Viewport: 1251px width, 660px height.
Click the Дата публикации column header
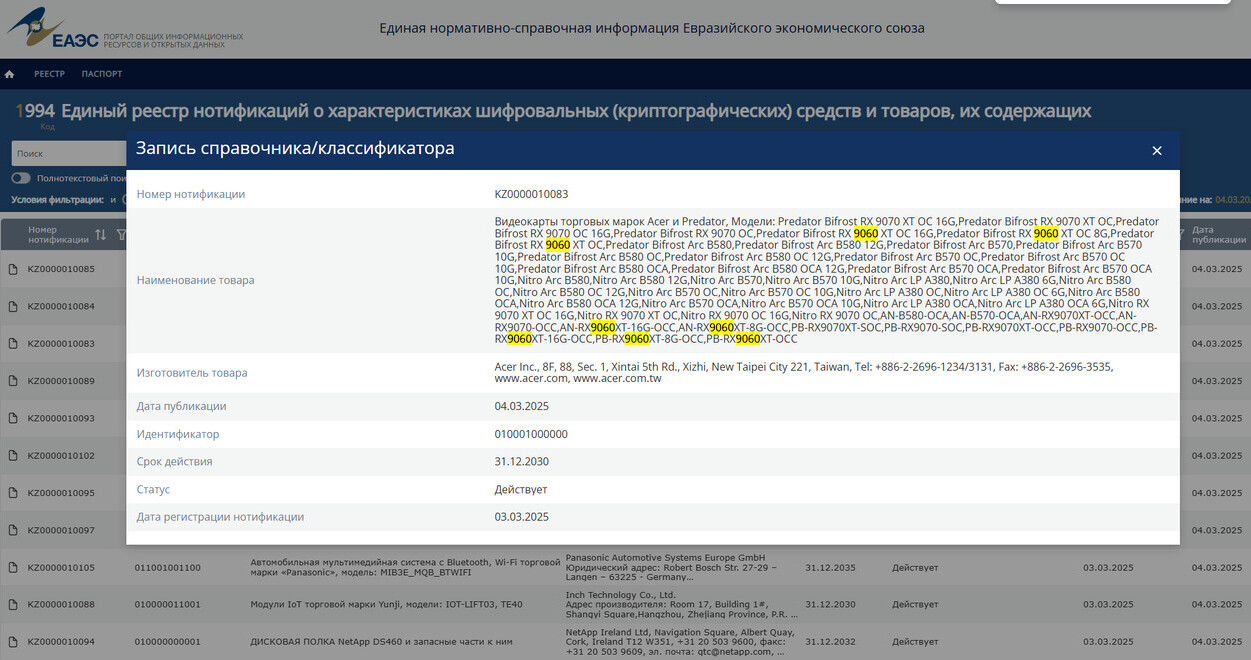coord(1218,235)
